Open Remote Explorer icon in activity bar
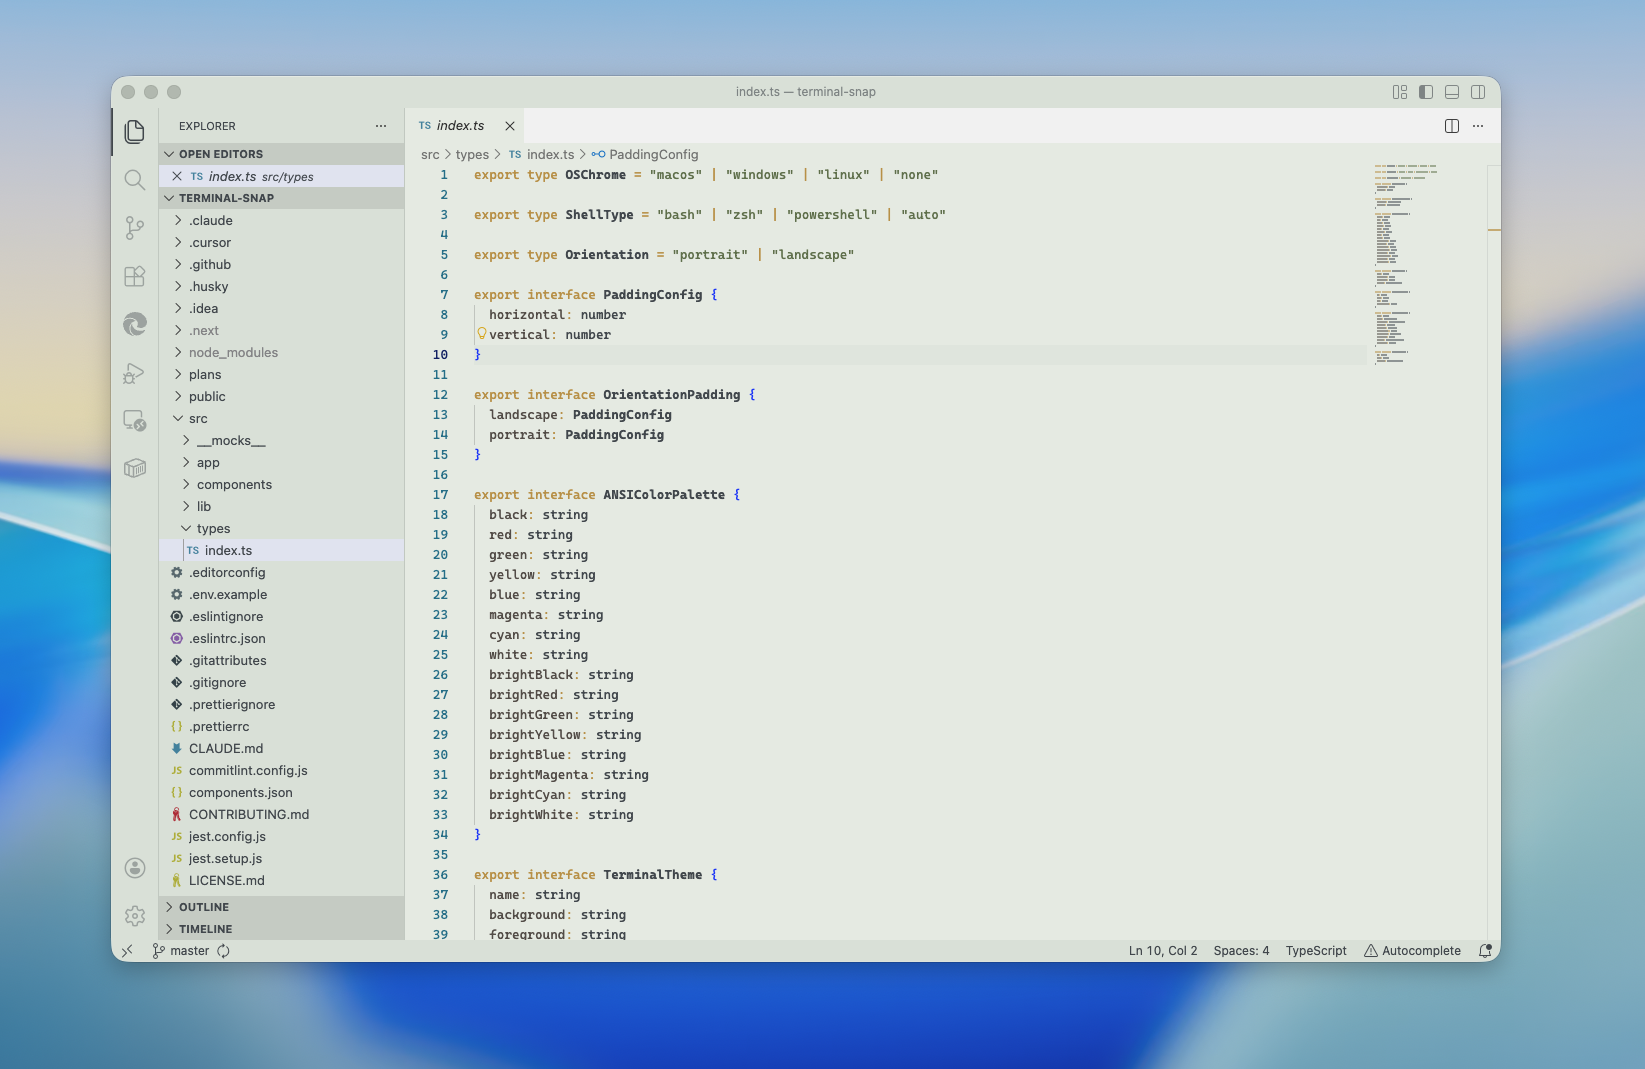Image resolution: width=1645 pixels, height=1069 pixels. click(x=135, y=421)
